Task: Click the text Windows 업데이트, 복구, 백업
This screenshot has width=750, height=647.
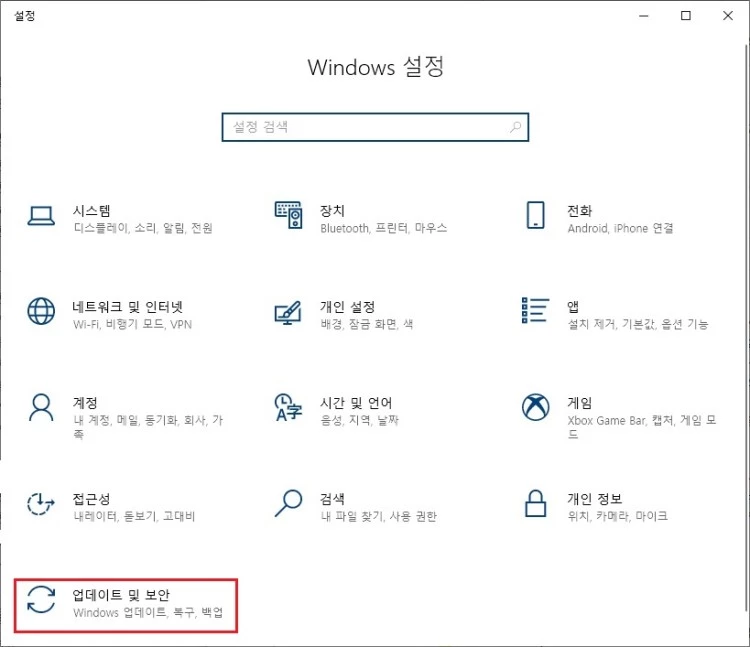Action: pyautogui.click(x=148, y=613)
